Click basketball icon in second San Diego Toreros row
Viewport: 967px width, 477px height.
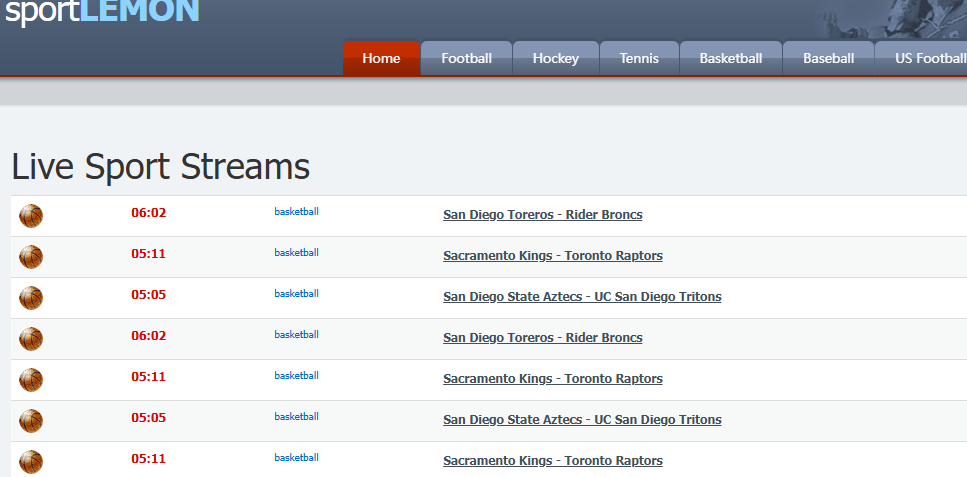pos(31,339)
